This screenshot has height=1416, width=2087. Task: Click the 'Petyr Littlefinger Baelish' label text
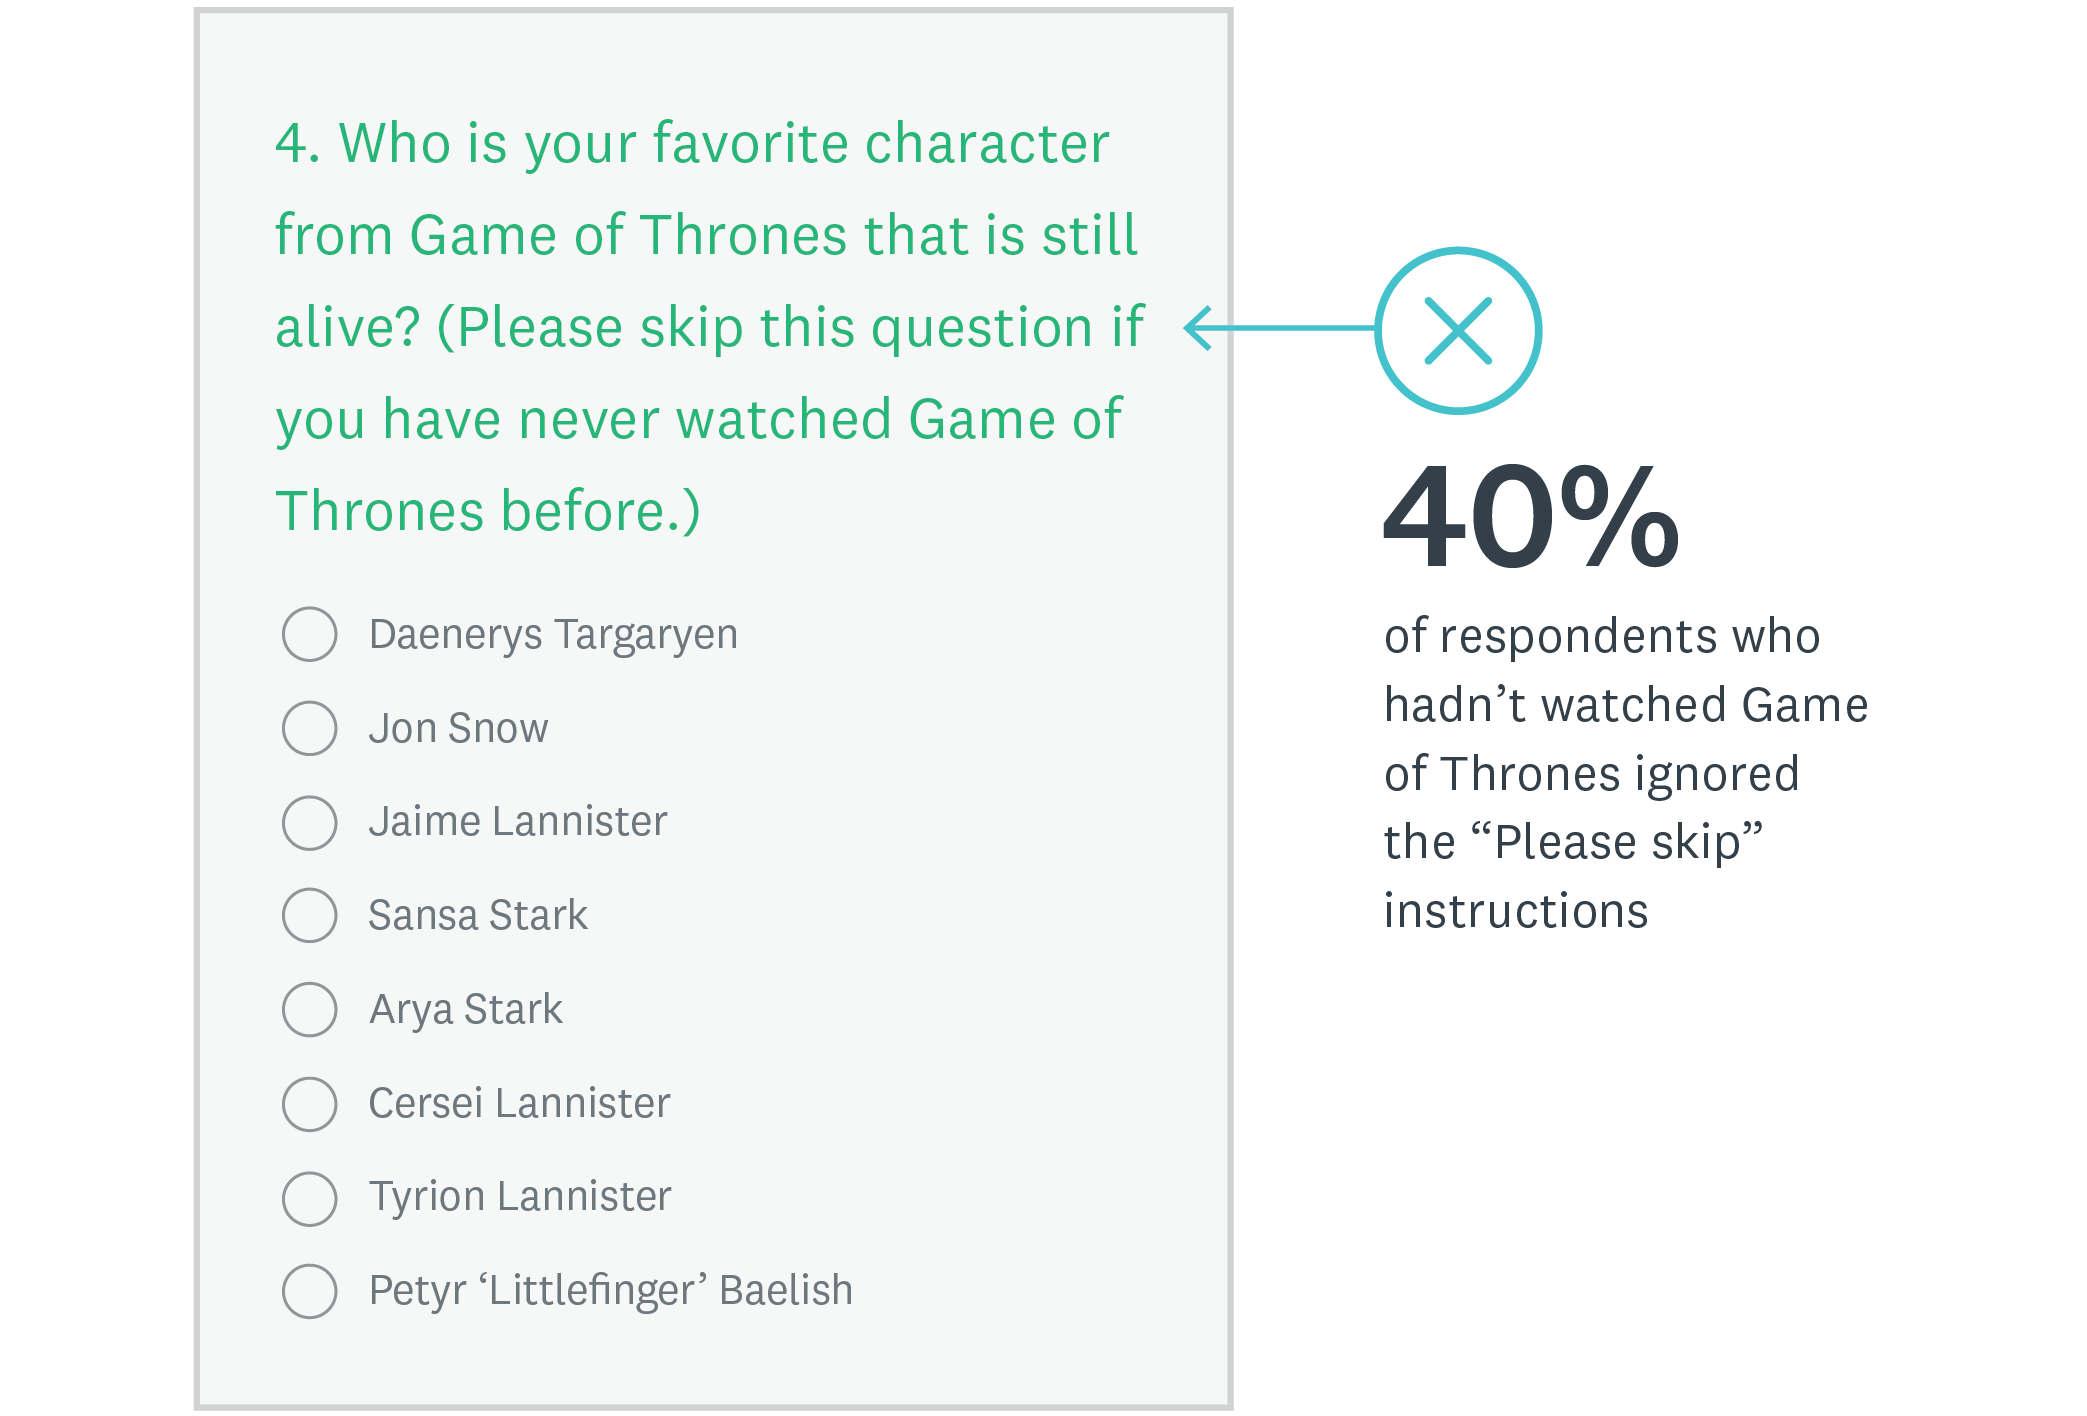[610, 1290]
